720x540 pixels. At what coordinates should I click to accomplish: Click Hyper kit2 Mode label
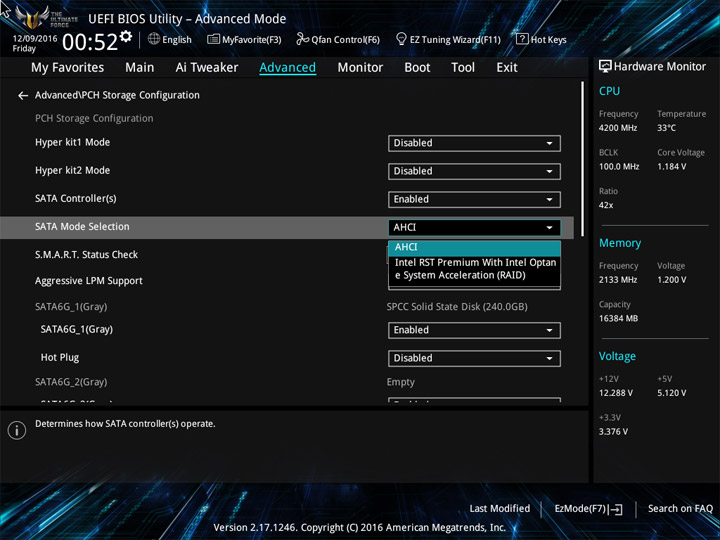click(x=73, y=171)
